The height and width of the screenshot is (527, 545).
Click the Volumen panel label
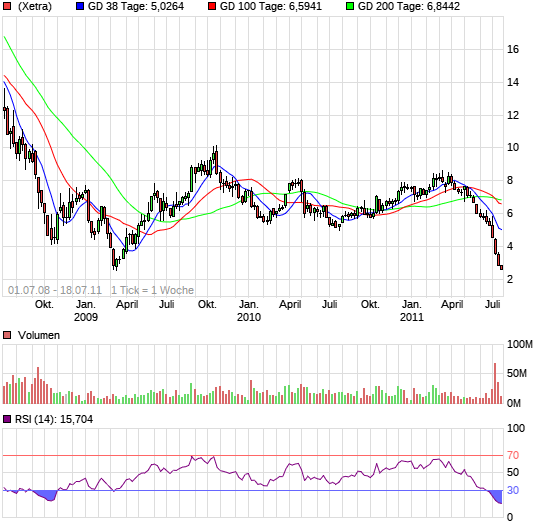pyautogui.click(x=39, y=335)
